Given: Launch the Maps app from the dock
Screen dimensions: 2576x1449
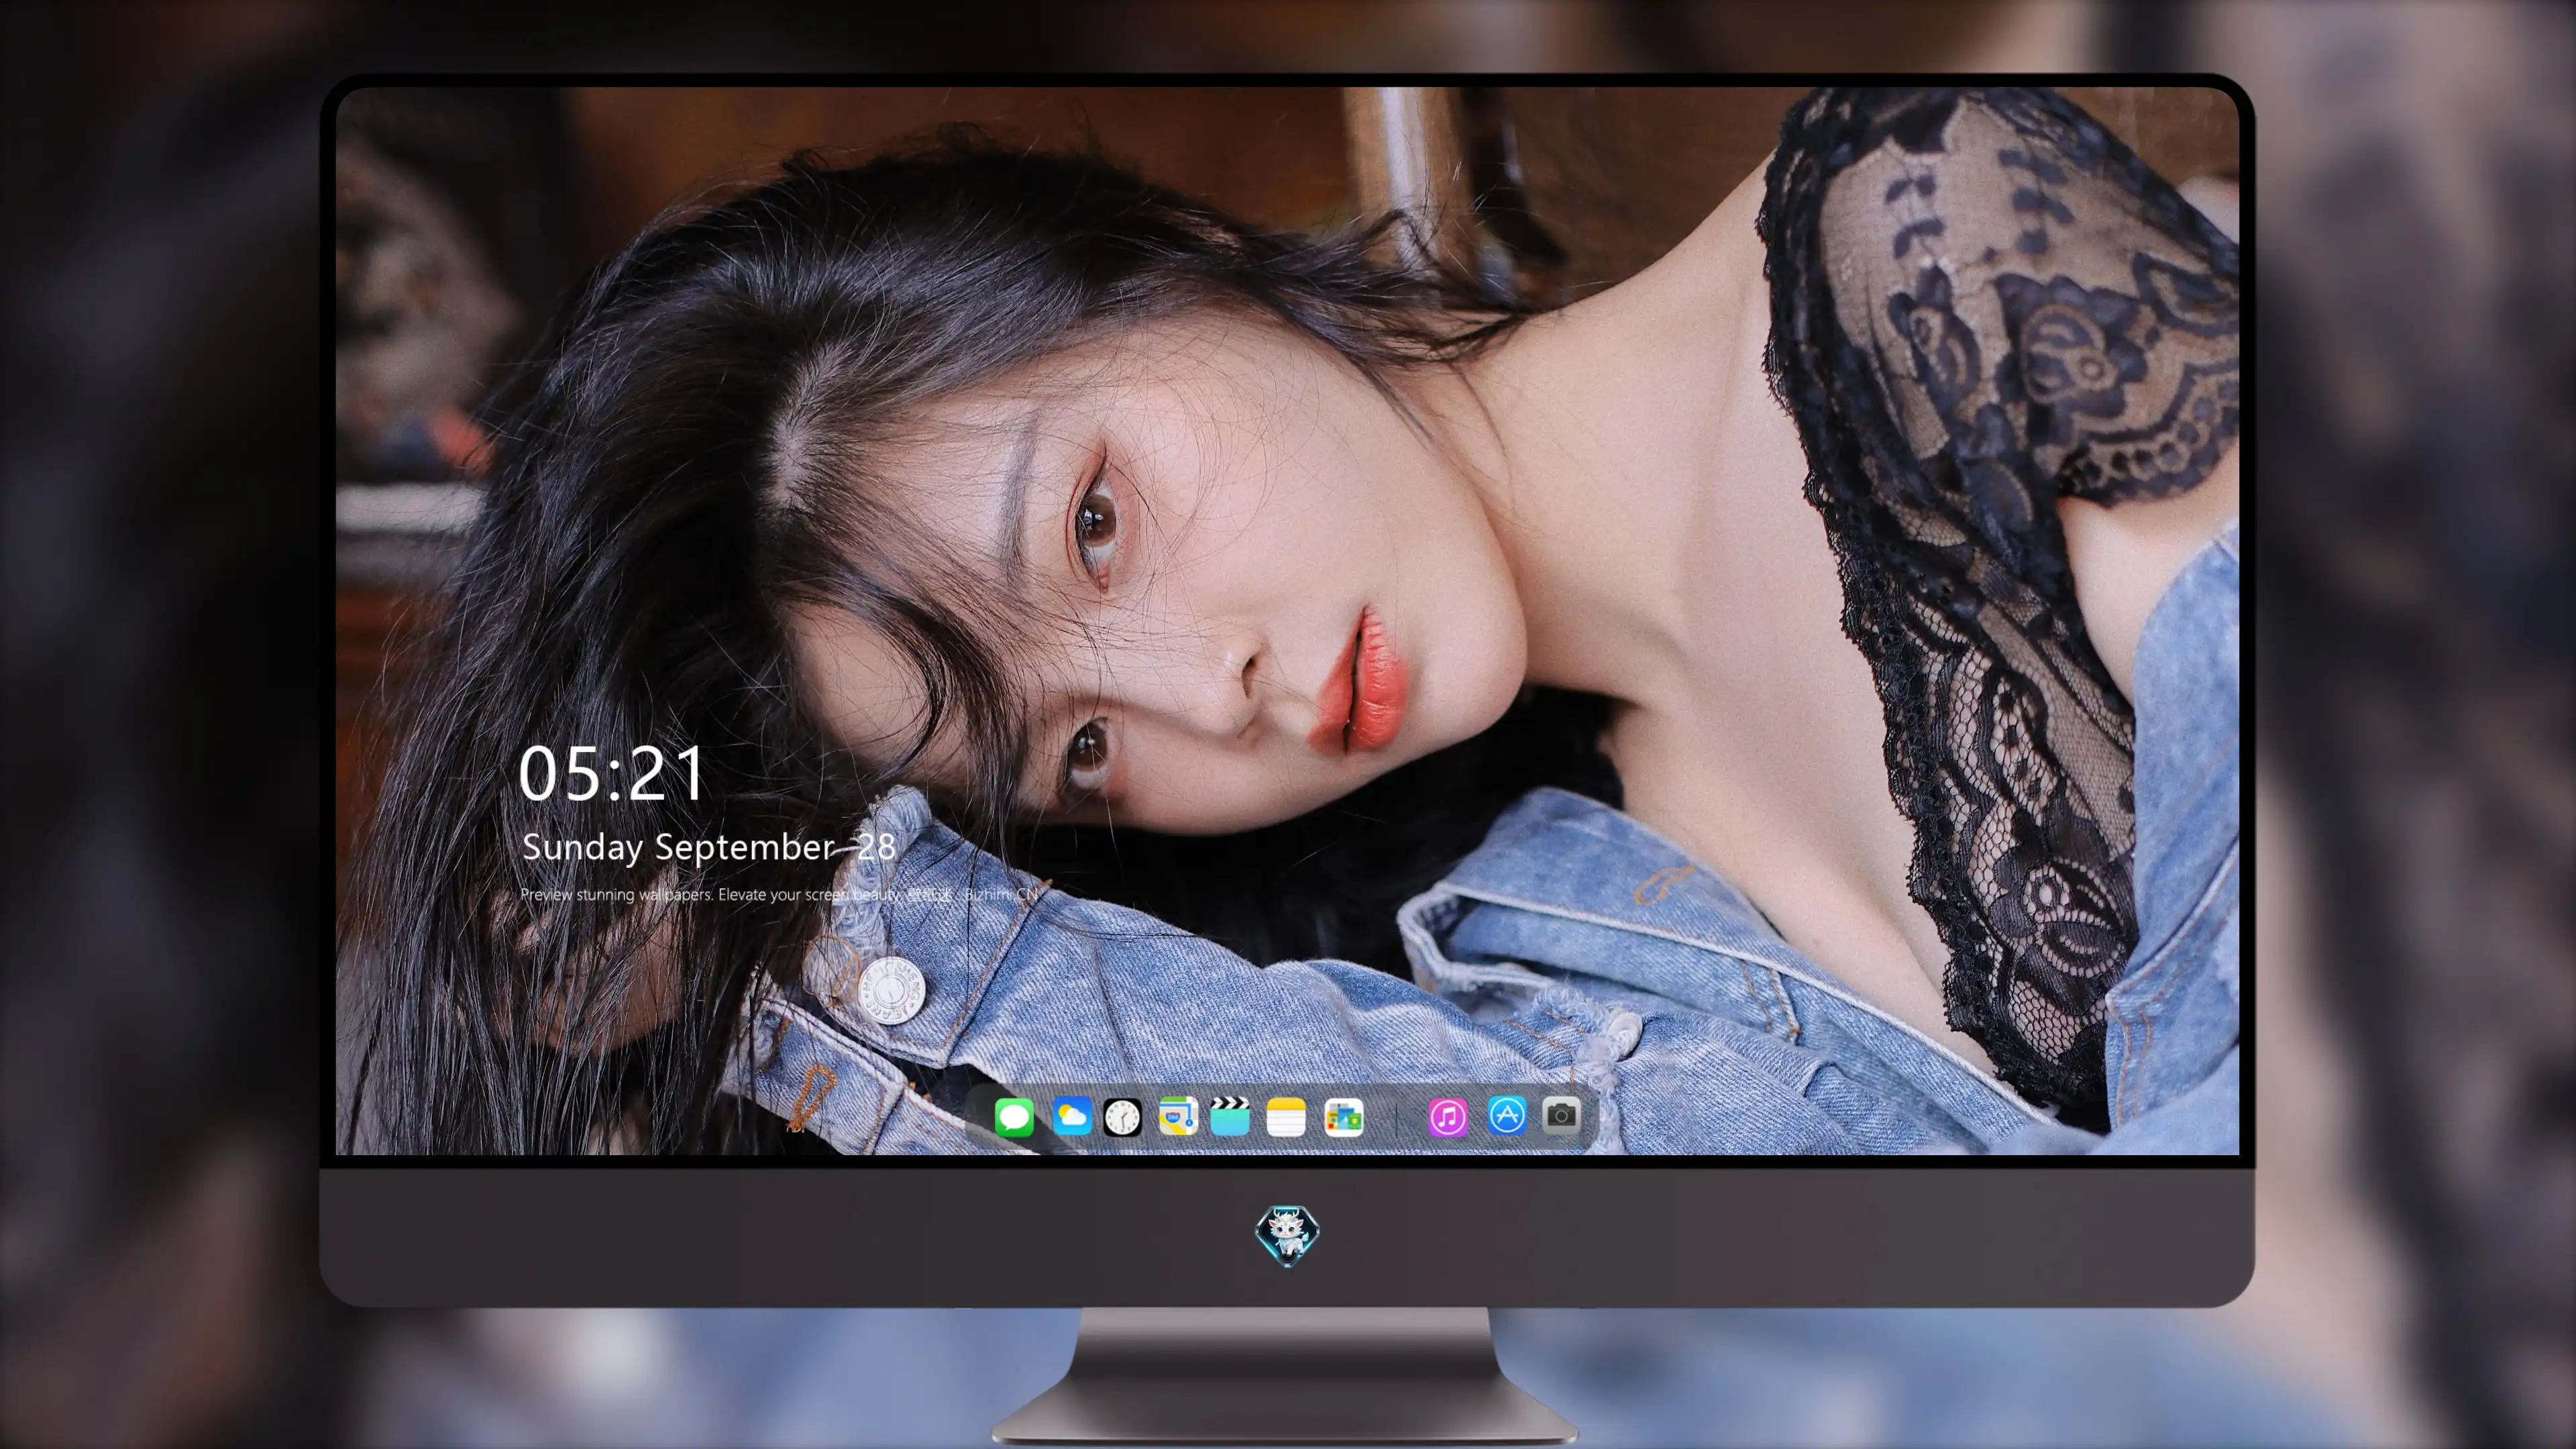Looking at the screenshot, I should point(1178,1116).
